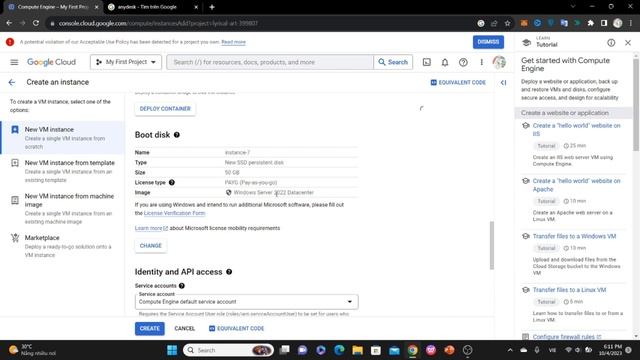640x360 pixels.
Task: Close the Tutorial panel
Action: [628, 43]
